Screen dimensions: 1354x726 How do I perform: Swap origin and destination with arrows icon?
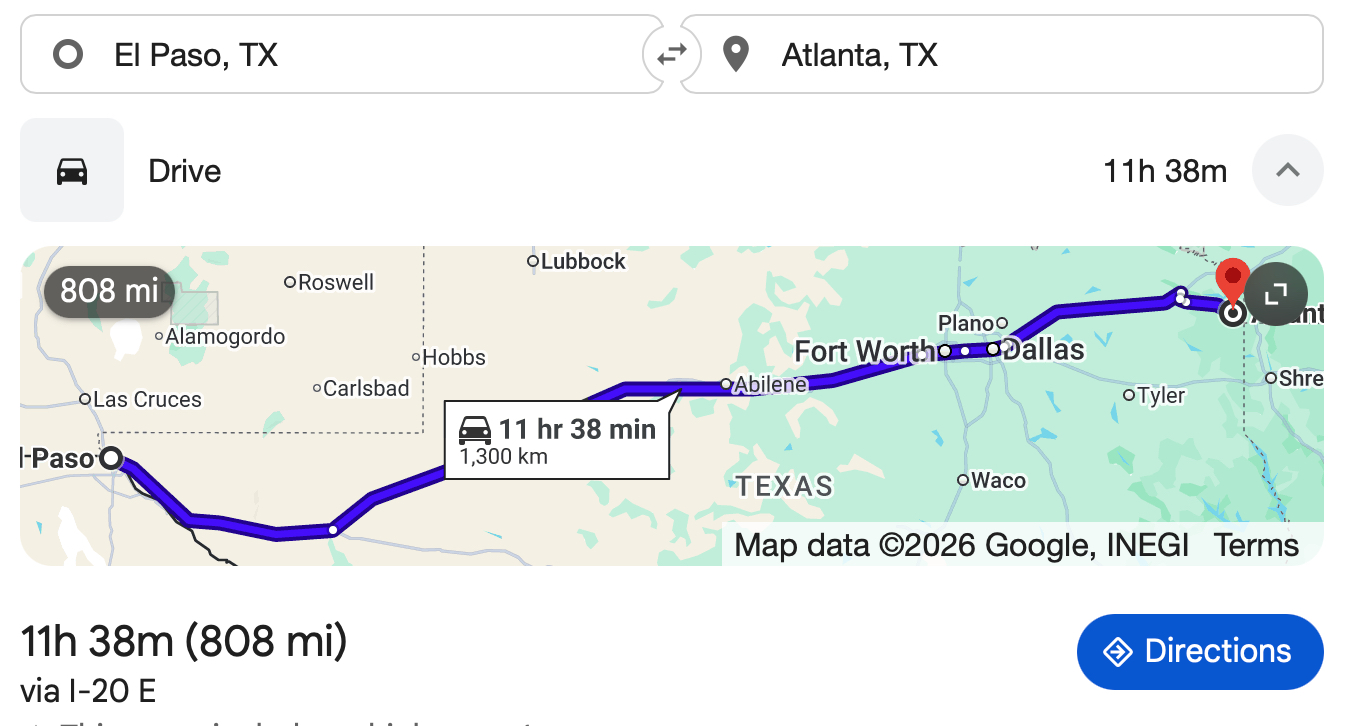[x=671, y=54]
